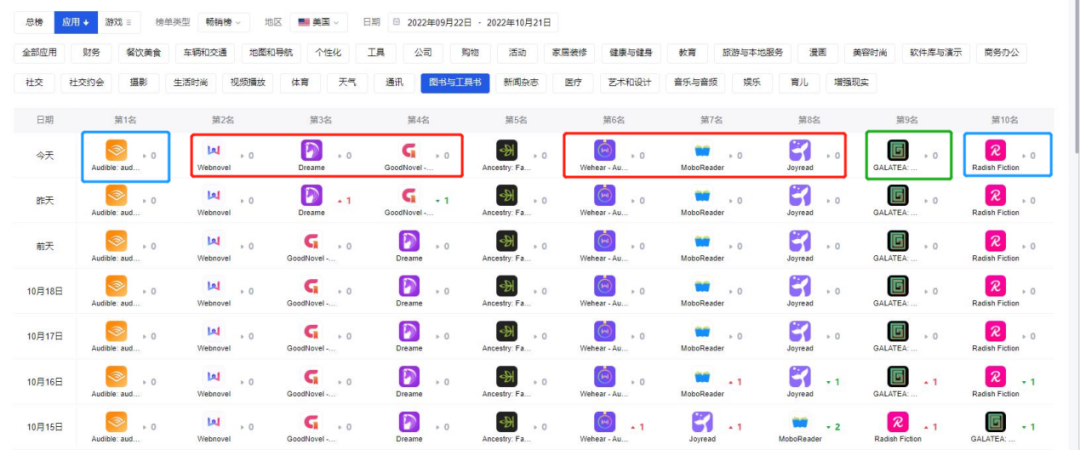Switch to the 总榜 toggle option
Image resolution: width=1080 pixels, height=450 pixels.
click(x=34, y=21)
